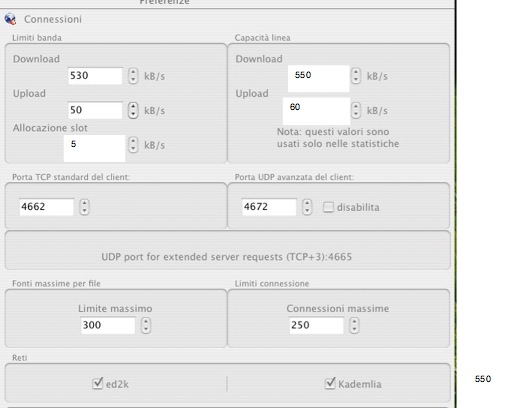Click stepper next to Limite massimo 300
Image resolution: width=507 pixels, height=408 pixels.
[x=146, y=325]
